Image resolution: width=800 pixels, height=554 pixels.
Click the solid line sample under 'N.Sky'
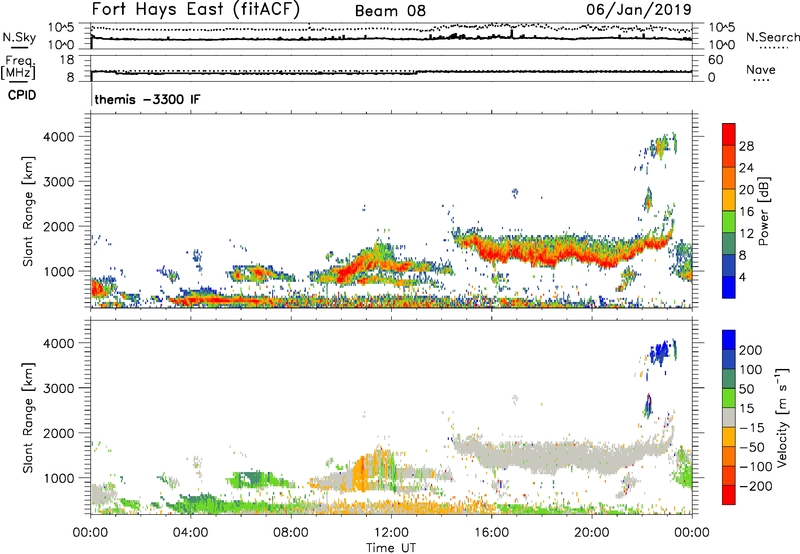(19, 47)
